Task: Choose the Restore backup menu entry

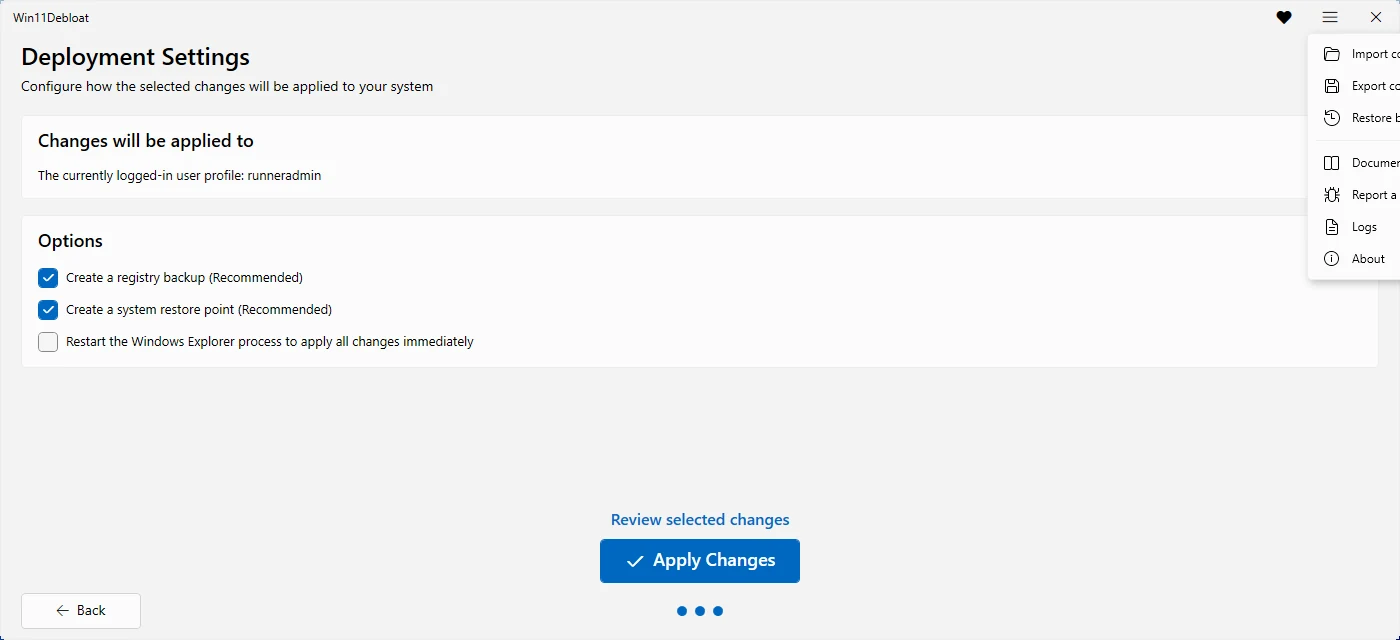Action: 1355,118
